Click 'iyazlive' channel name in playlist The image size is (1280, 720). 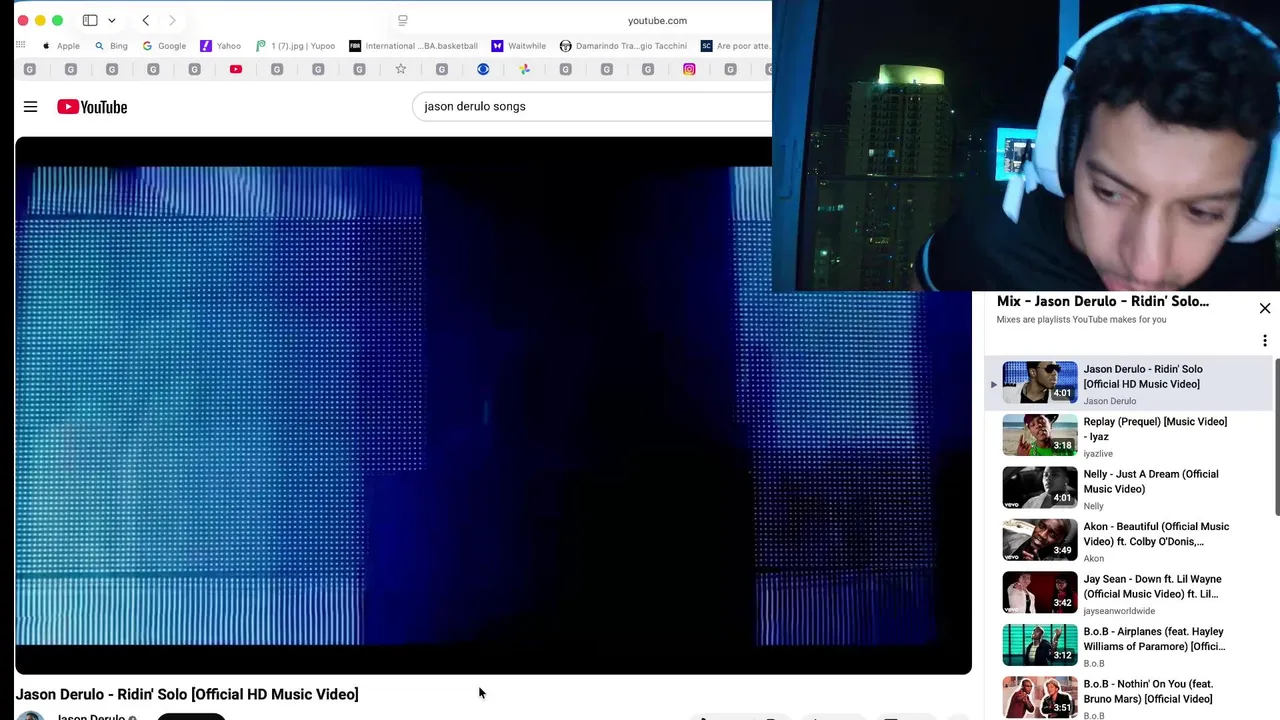click(1098, 454)
